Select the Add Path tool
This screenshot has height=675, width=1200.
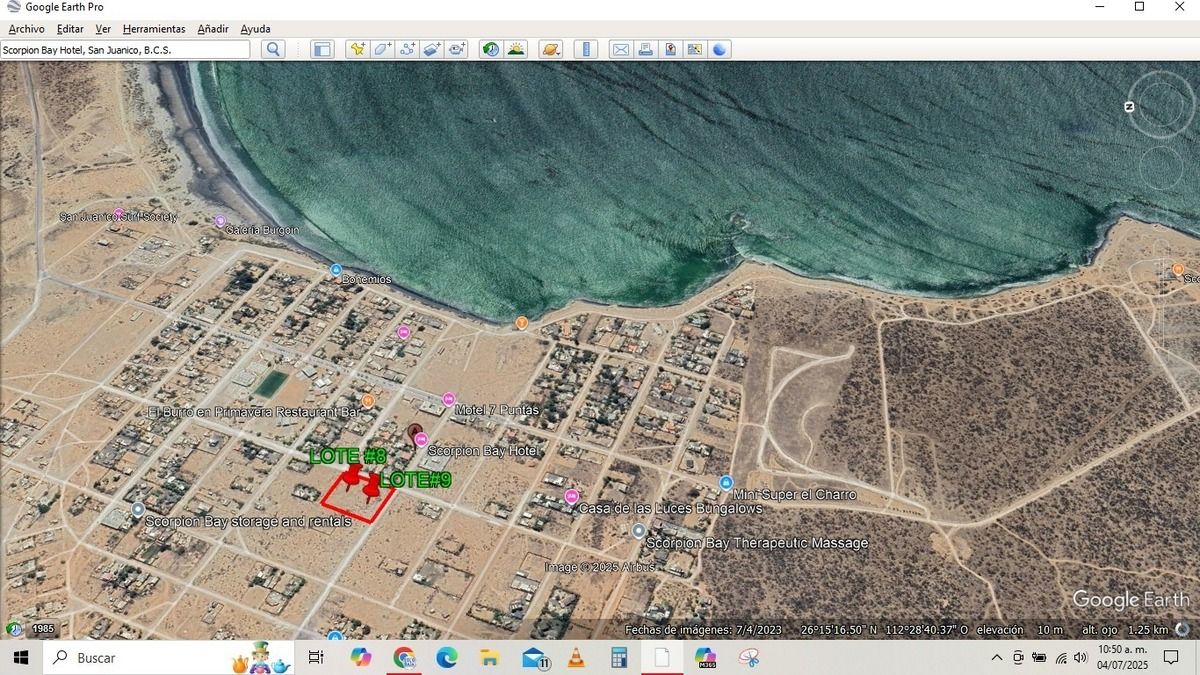click(407, 49)
